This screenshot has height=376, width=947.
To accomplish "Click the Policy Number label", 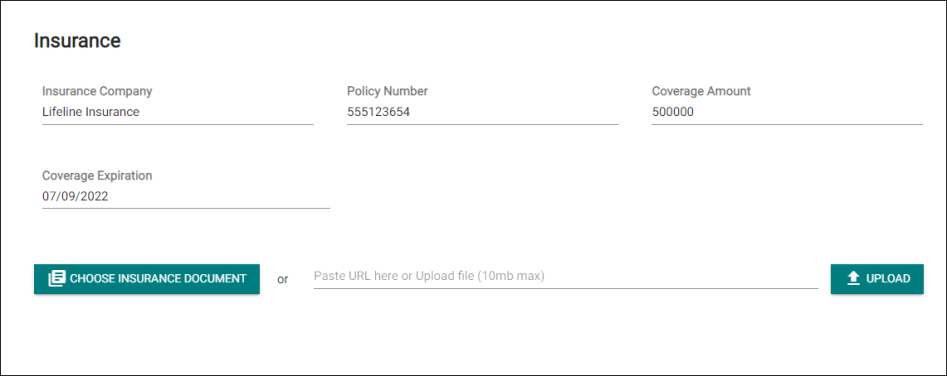I will (x=387, y=91).
